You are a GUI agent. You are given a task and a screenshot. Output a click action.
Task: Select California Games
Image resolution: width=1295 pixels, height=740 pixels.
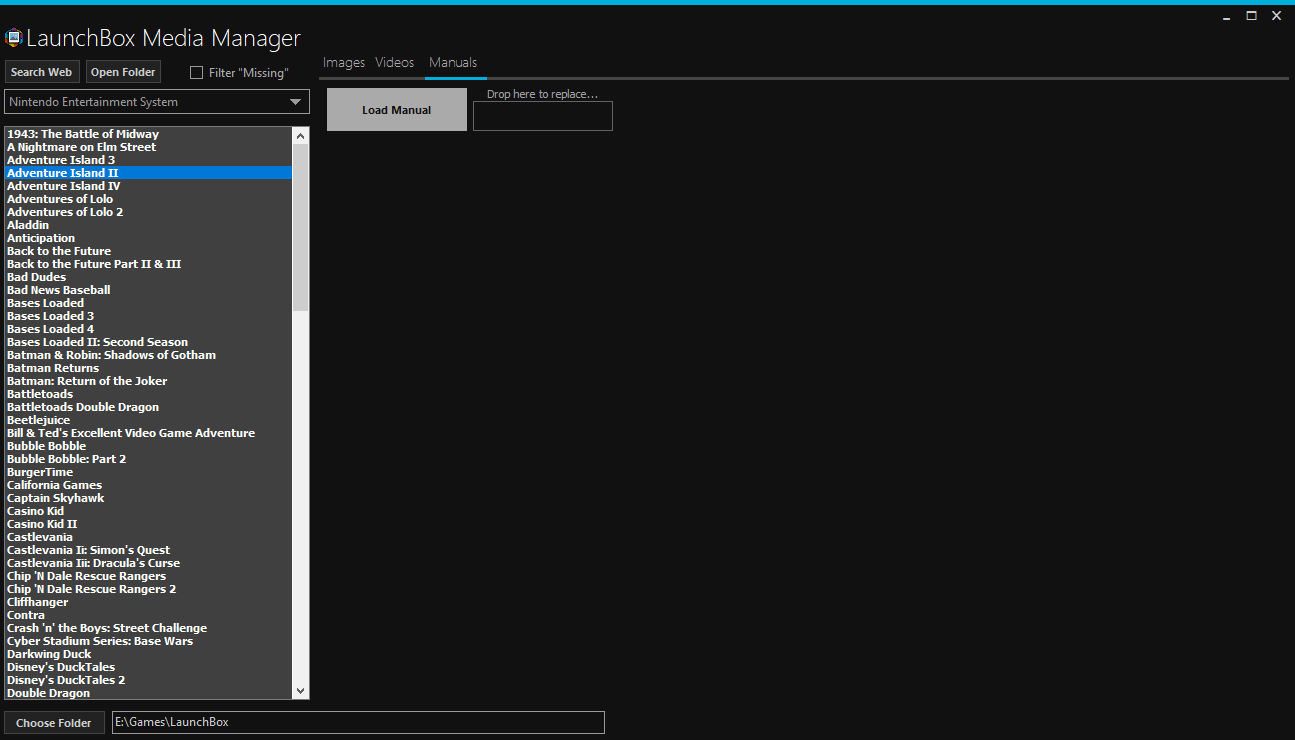148,485
